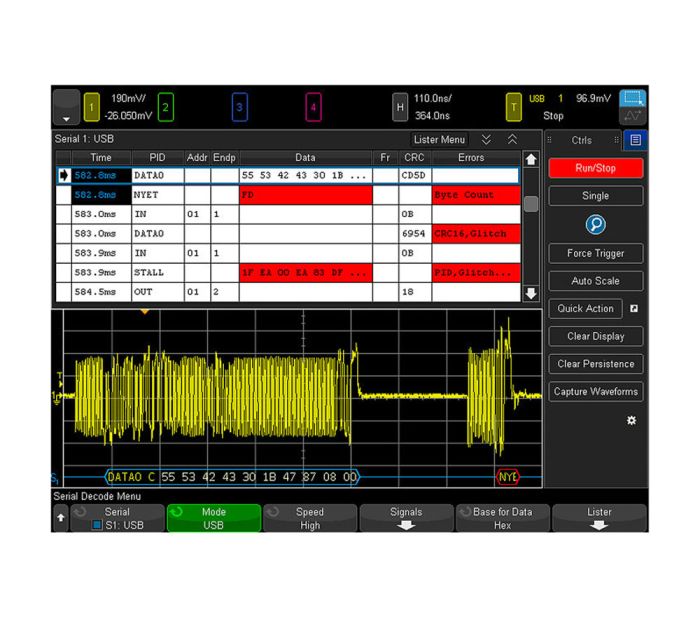The height and width of the screenshot is (640, 700).
Task: Open Quick Action configuration icon
Action: click(x=634, y=308)
